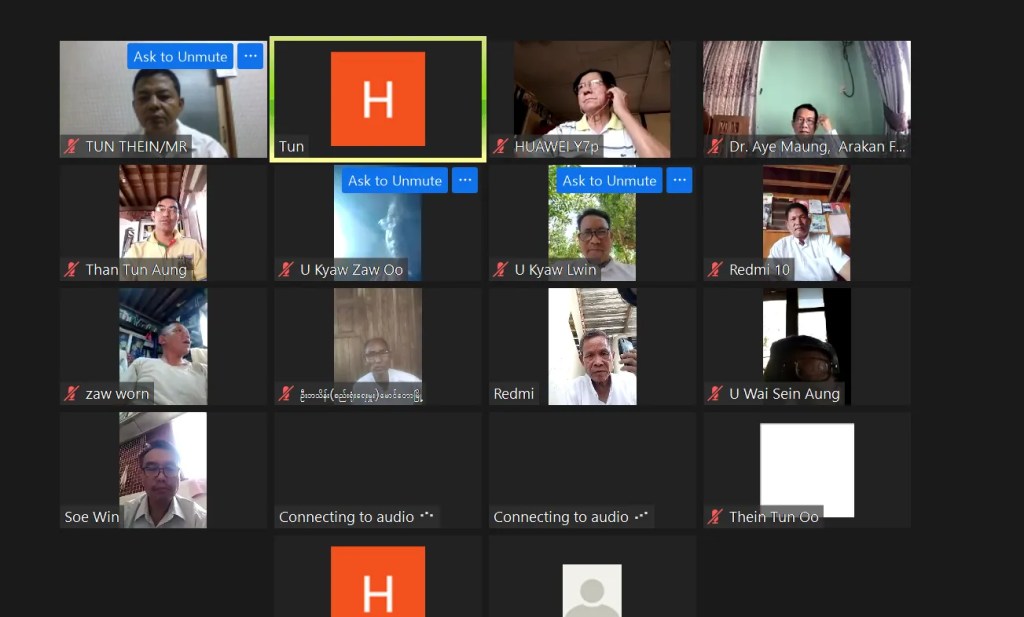Click muted microphone icon beside zaw worn
This screenshot has width=1024, height=617.
(72, 394)
